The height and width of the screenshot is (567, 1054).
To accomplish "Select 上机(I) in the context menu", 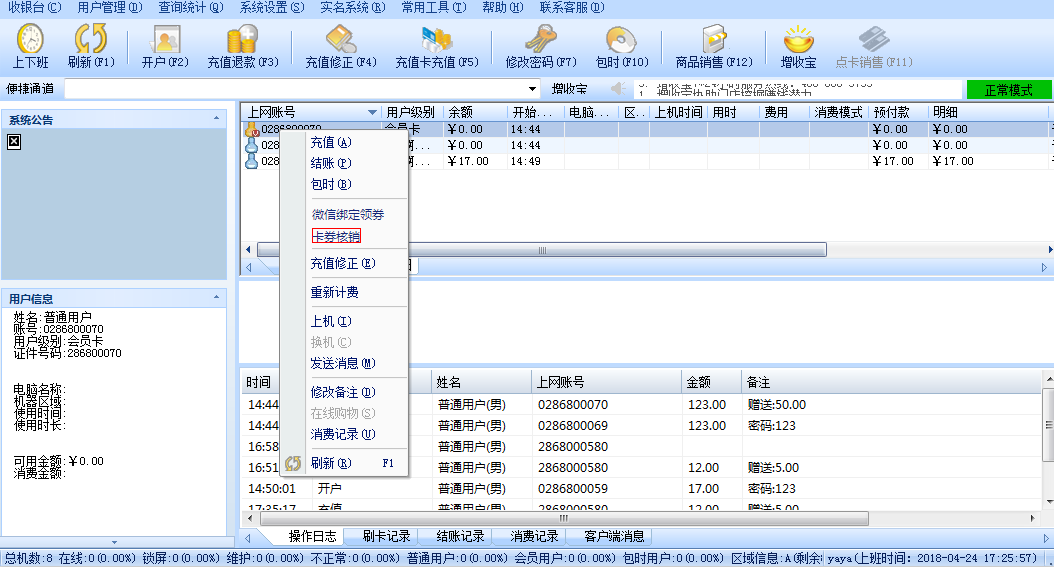I will [331, 321].
